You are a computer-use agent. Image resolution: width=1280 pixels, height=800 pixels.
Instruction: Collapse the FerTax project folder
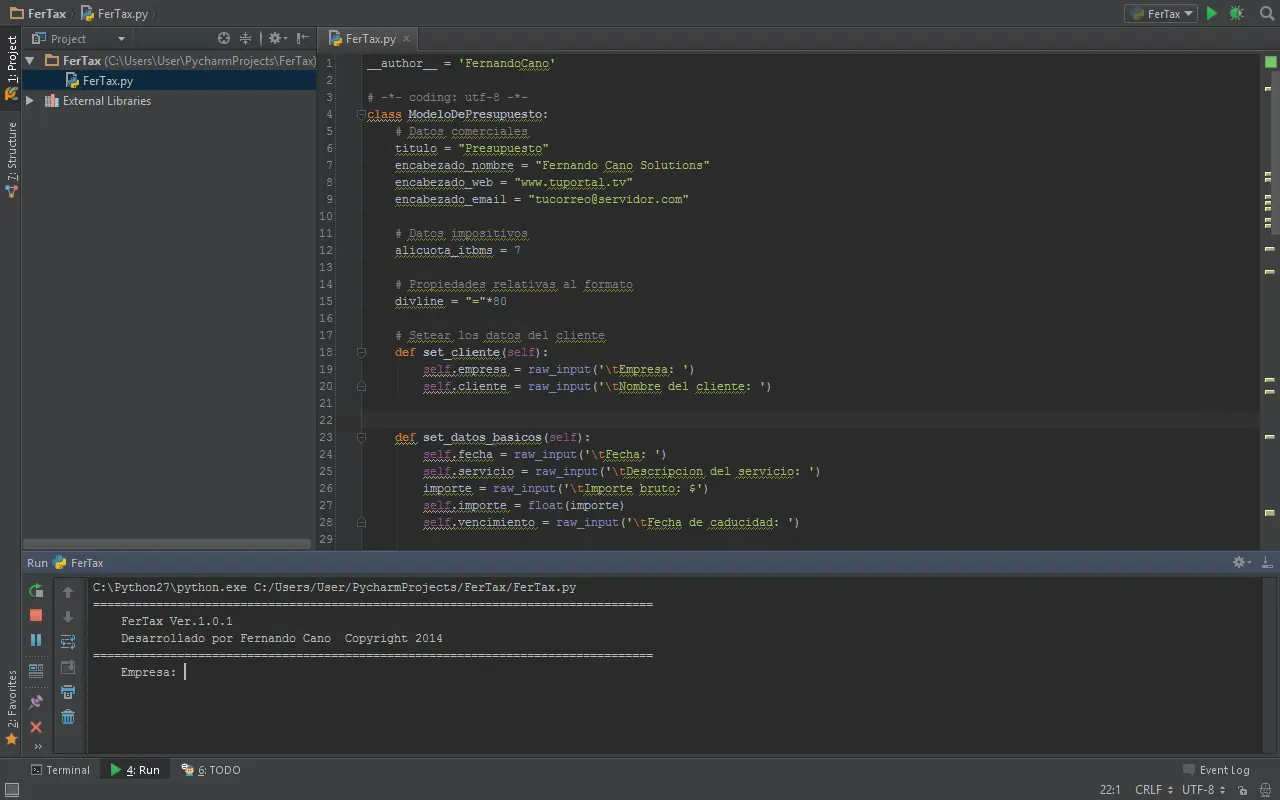(30, 61)
